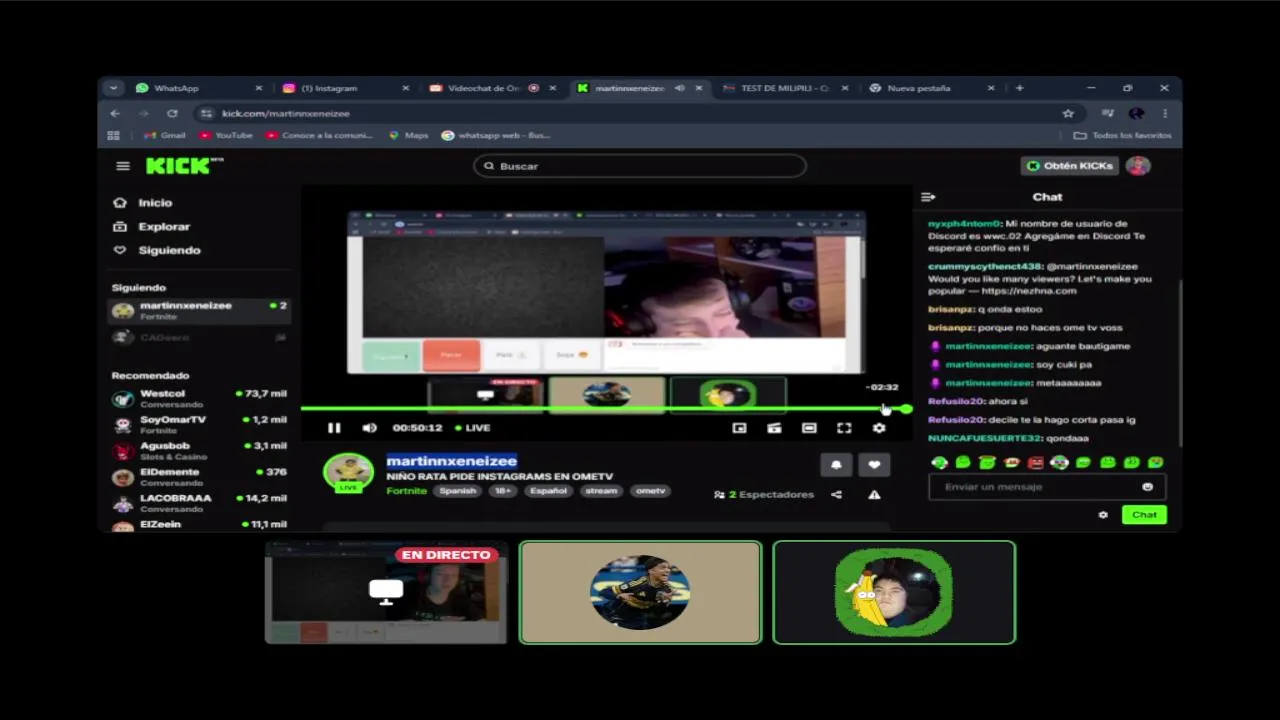
Task: Open LACOBRAAA recommended channel
Action: tap(199, 503)
